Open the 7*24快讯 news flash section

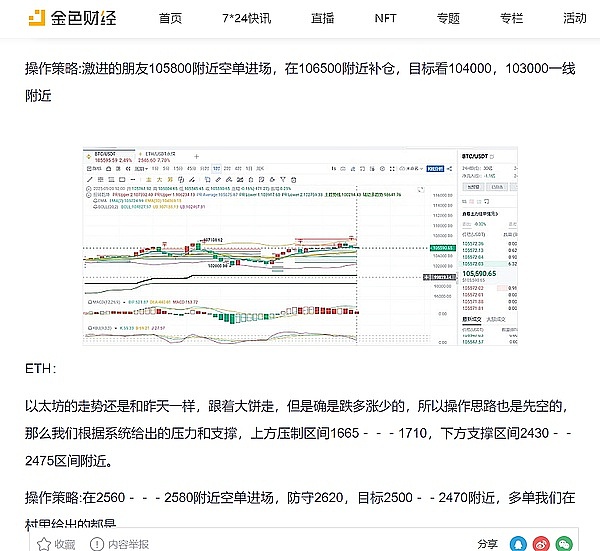click(246, 18)
